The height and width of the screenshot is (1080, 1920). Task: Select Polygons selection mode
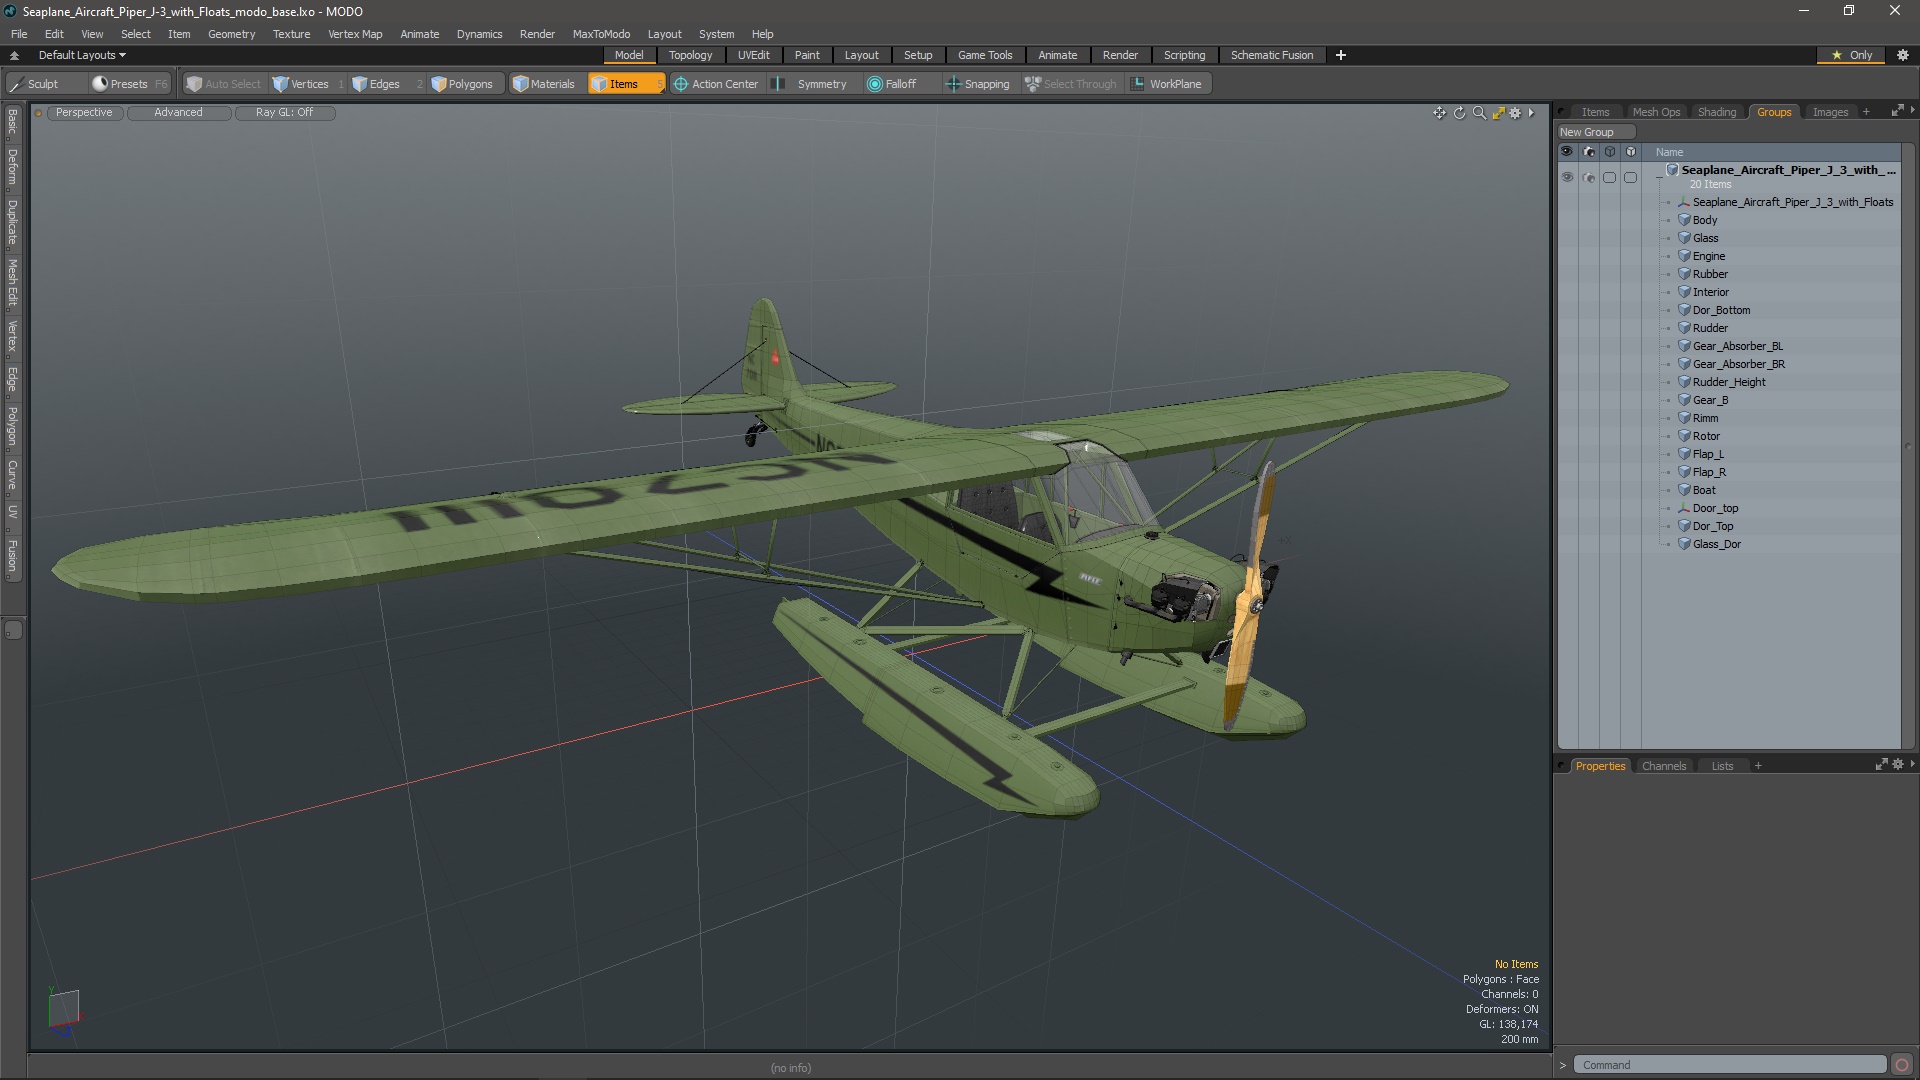462,84
